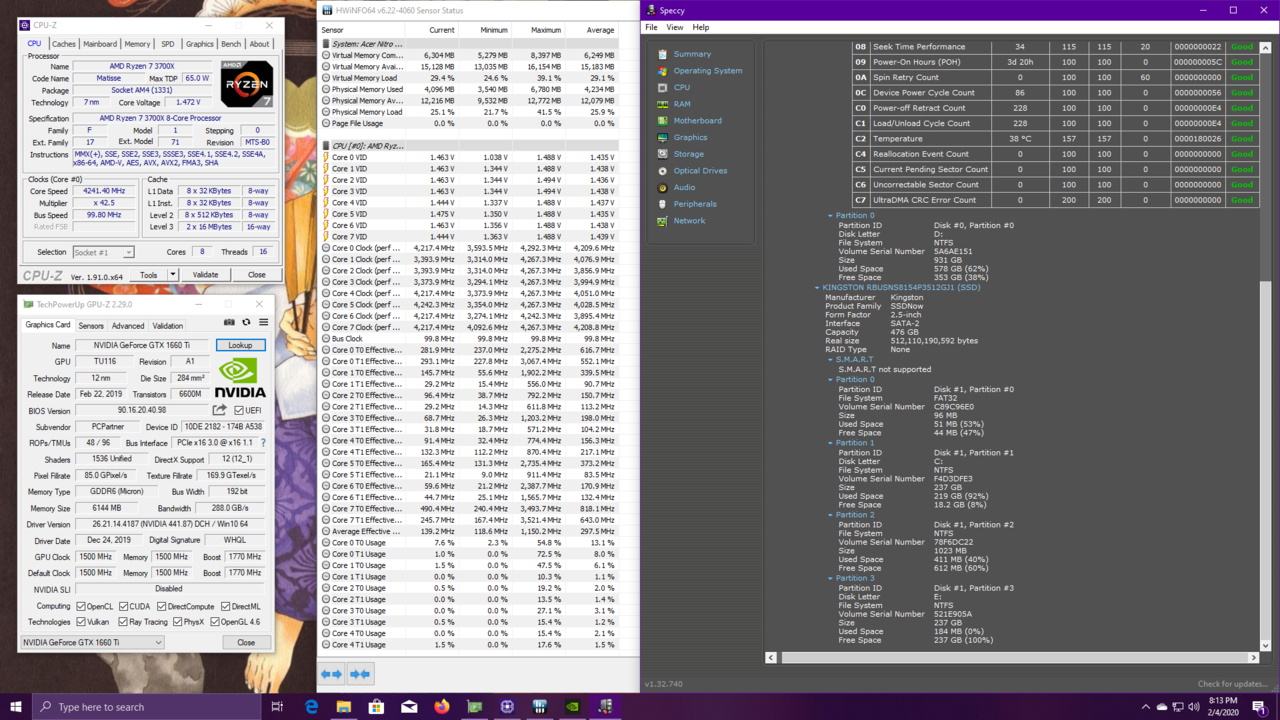Switch to SPD tab in CPU-Z
This screenshot has width=1280, height=720.
(x=167, y=44)
